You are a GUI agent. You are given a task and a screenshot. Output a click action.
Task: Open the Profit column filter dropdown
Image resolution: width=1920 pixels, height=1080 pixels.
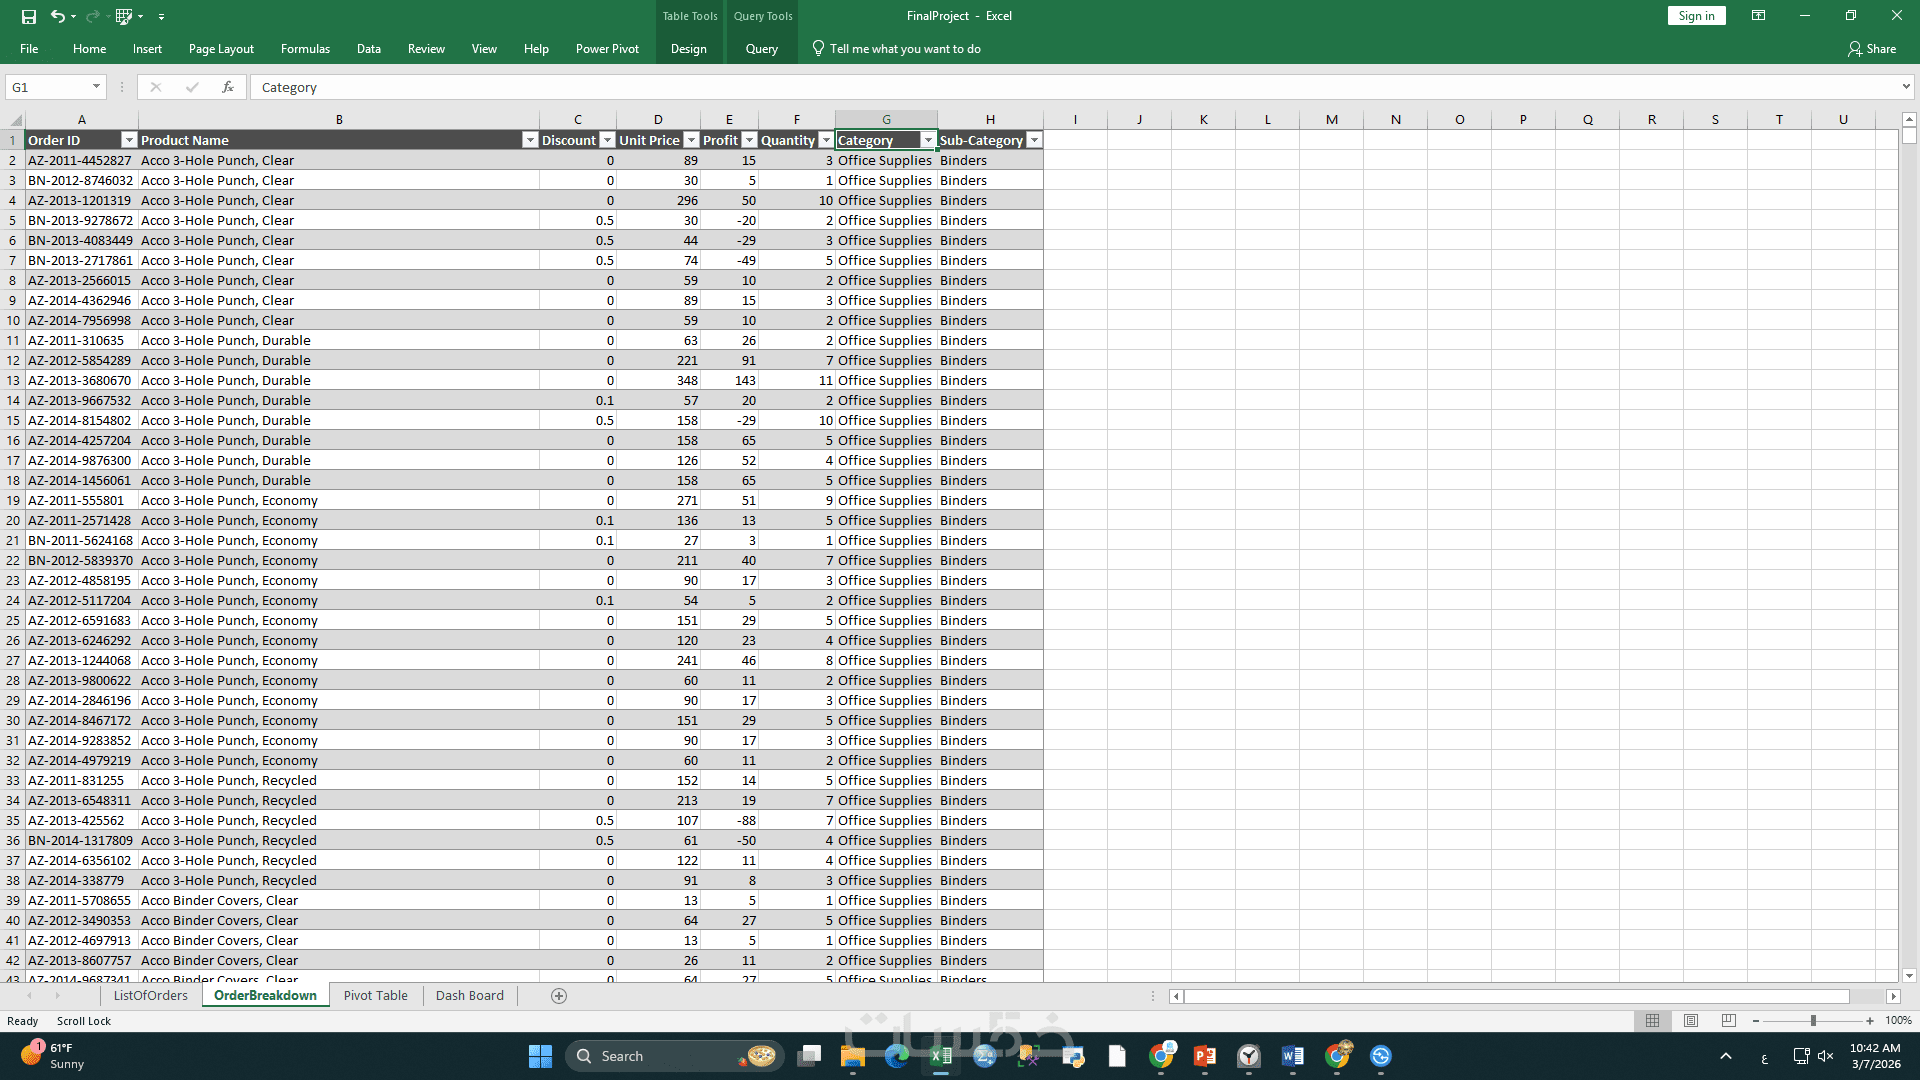tap(748, 141)
